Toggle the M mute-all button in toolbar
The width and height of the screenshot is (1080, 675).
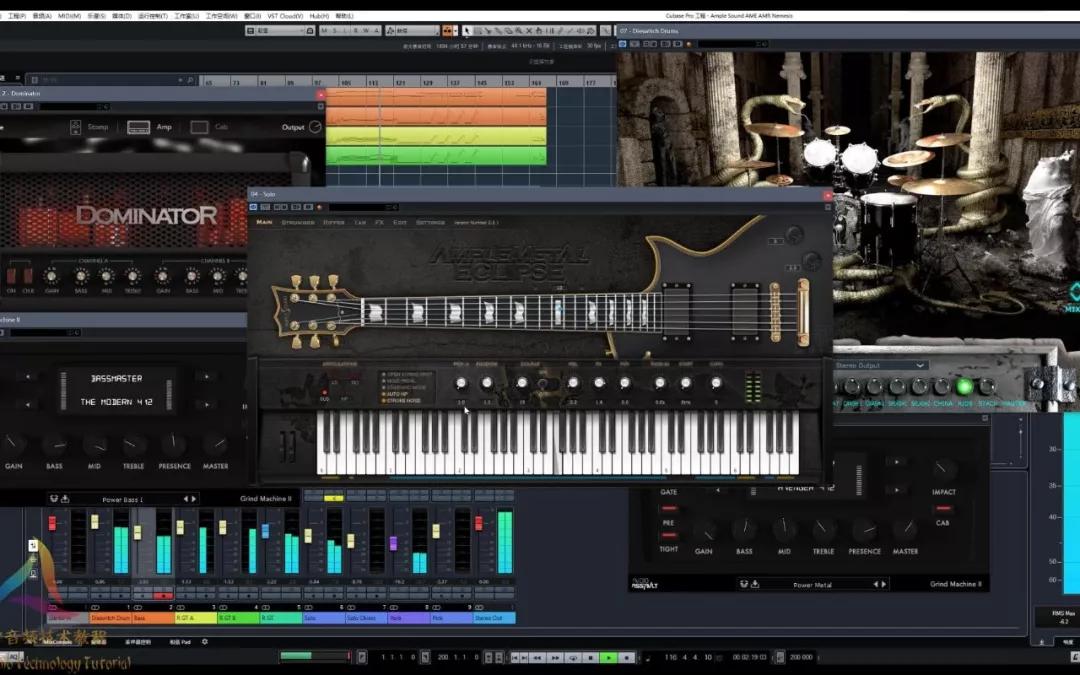pos(324,30)
